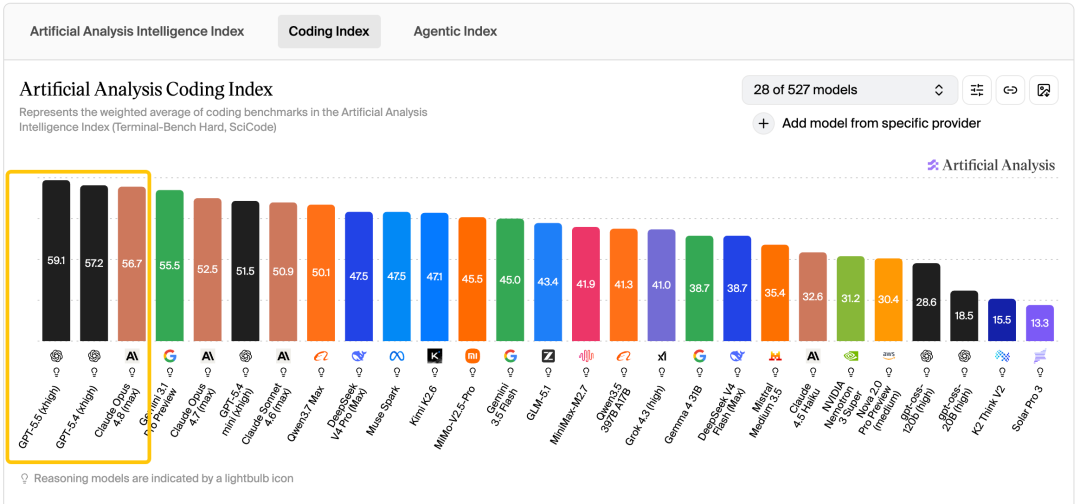Click the Google logo under Gemini 3.1 Pro Preview

[x=169, y=356]
